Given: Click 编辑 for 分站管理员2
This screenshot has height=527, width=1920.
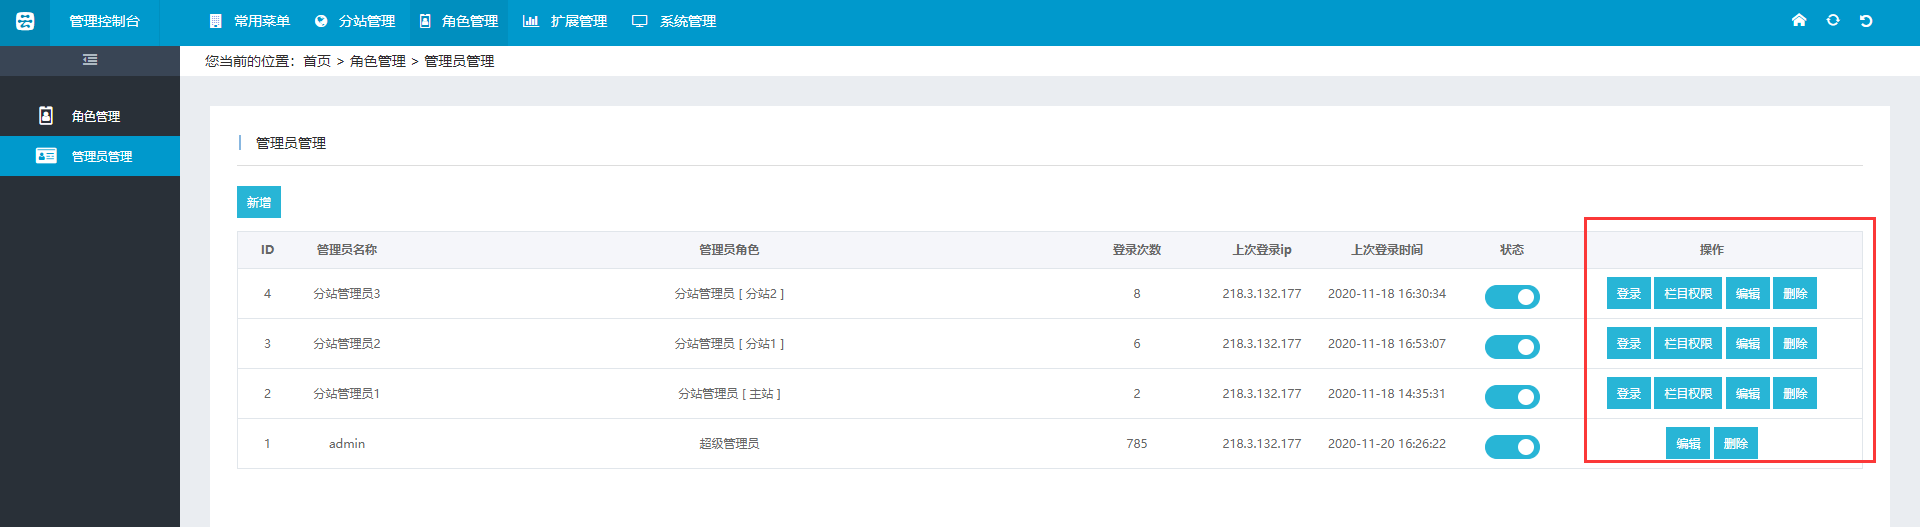Looking at the screenshot, I should (x=1748, y=343).
